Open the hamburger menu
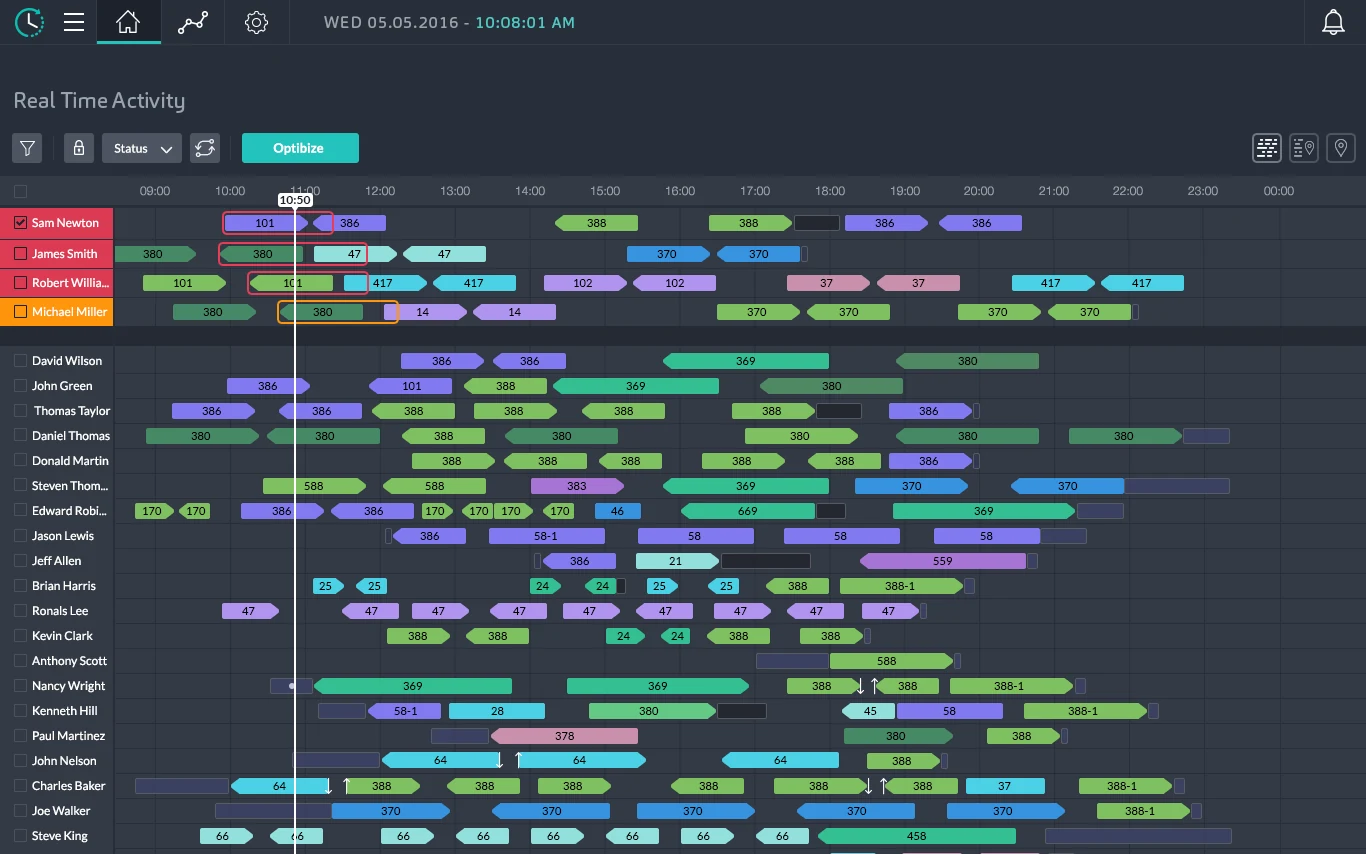This screenshot has width=1366, height=854. pyautogui.click(x=74, y=22)
